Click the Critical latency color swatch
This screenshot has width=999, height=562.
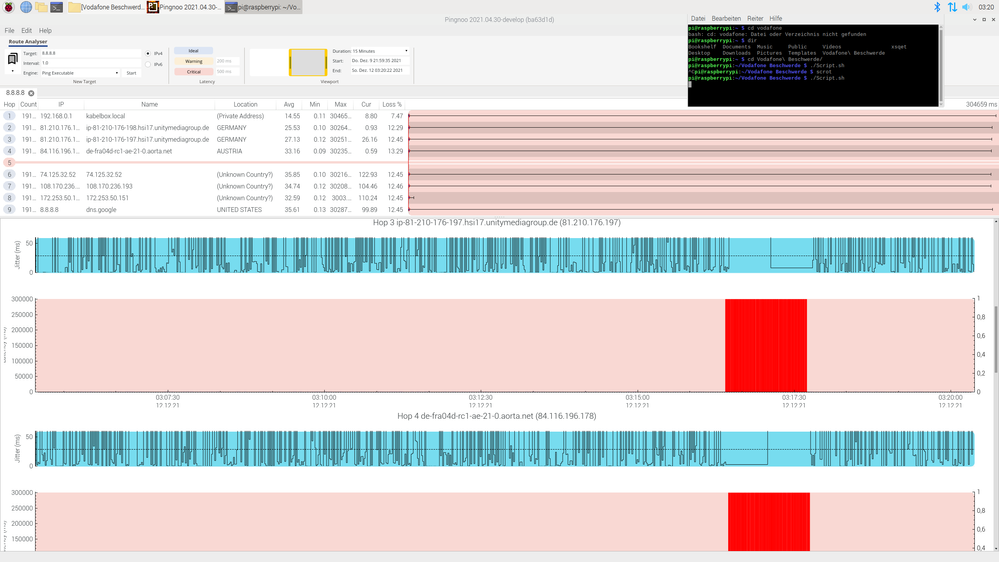(x=194, y=72)
